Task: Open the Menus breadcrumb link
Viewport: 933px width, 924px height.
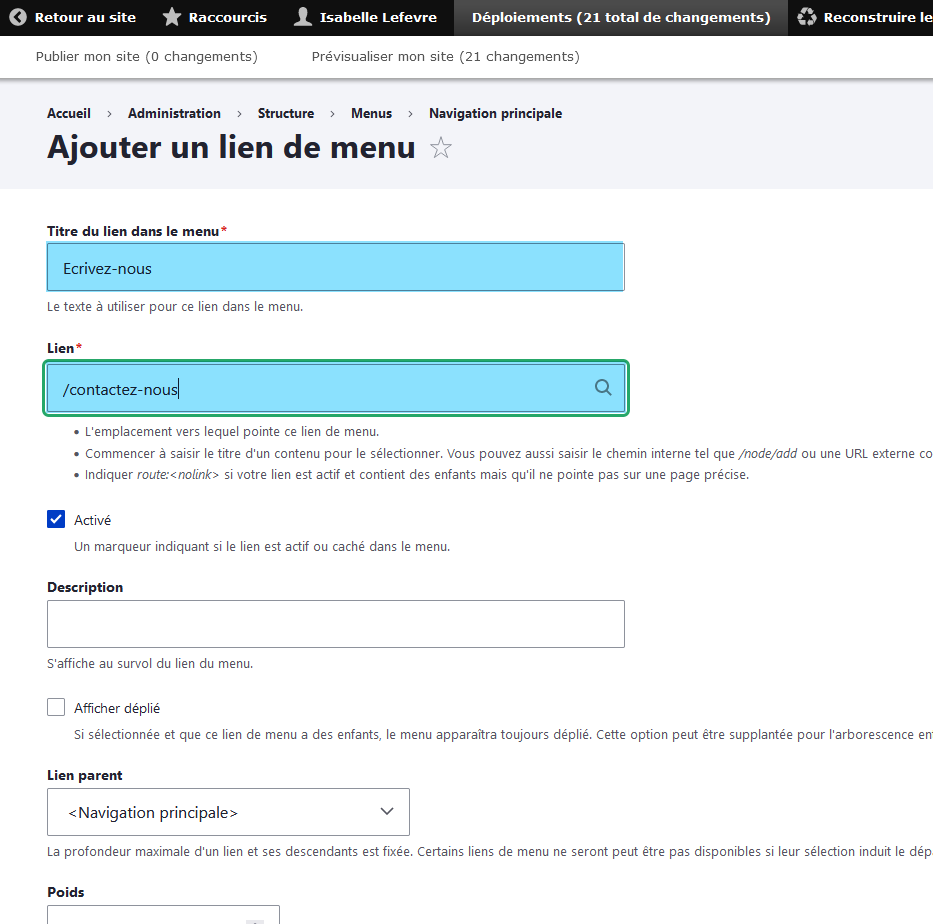Action: tap(371, 114)
